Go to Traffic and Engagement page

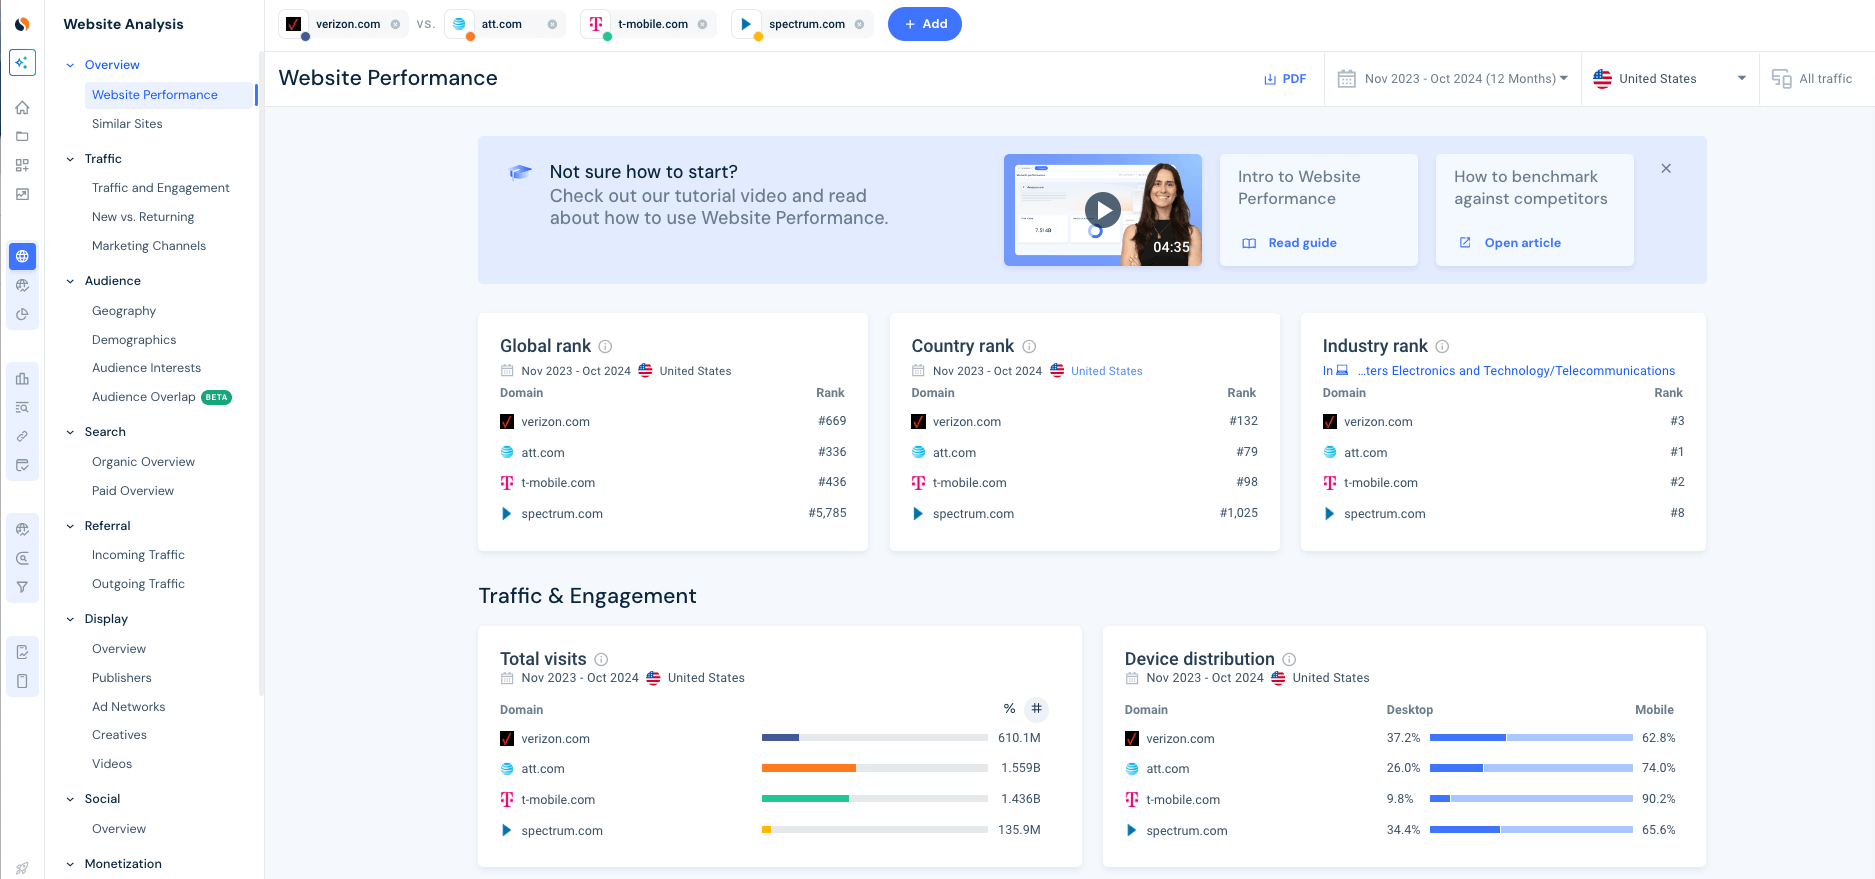[161, 188]
